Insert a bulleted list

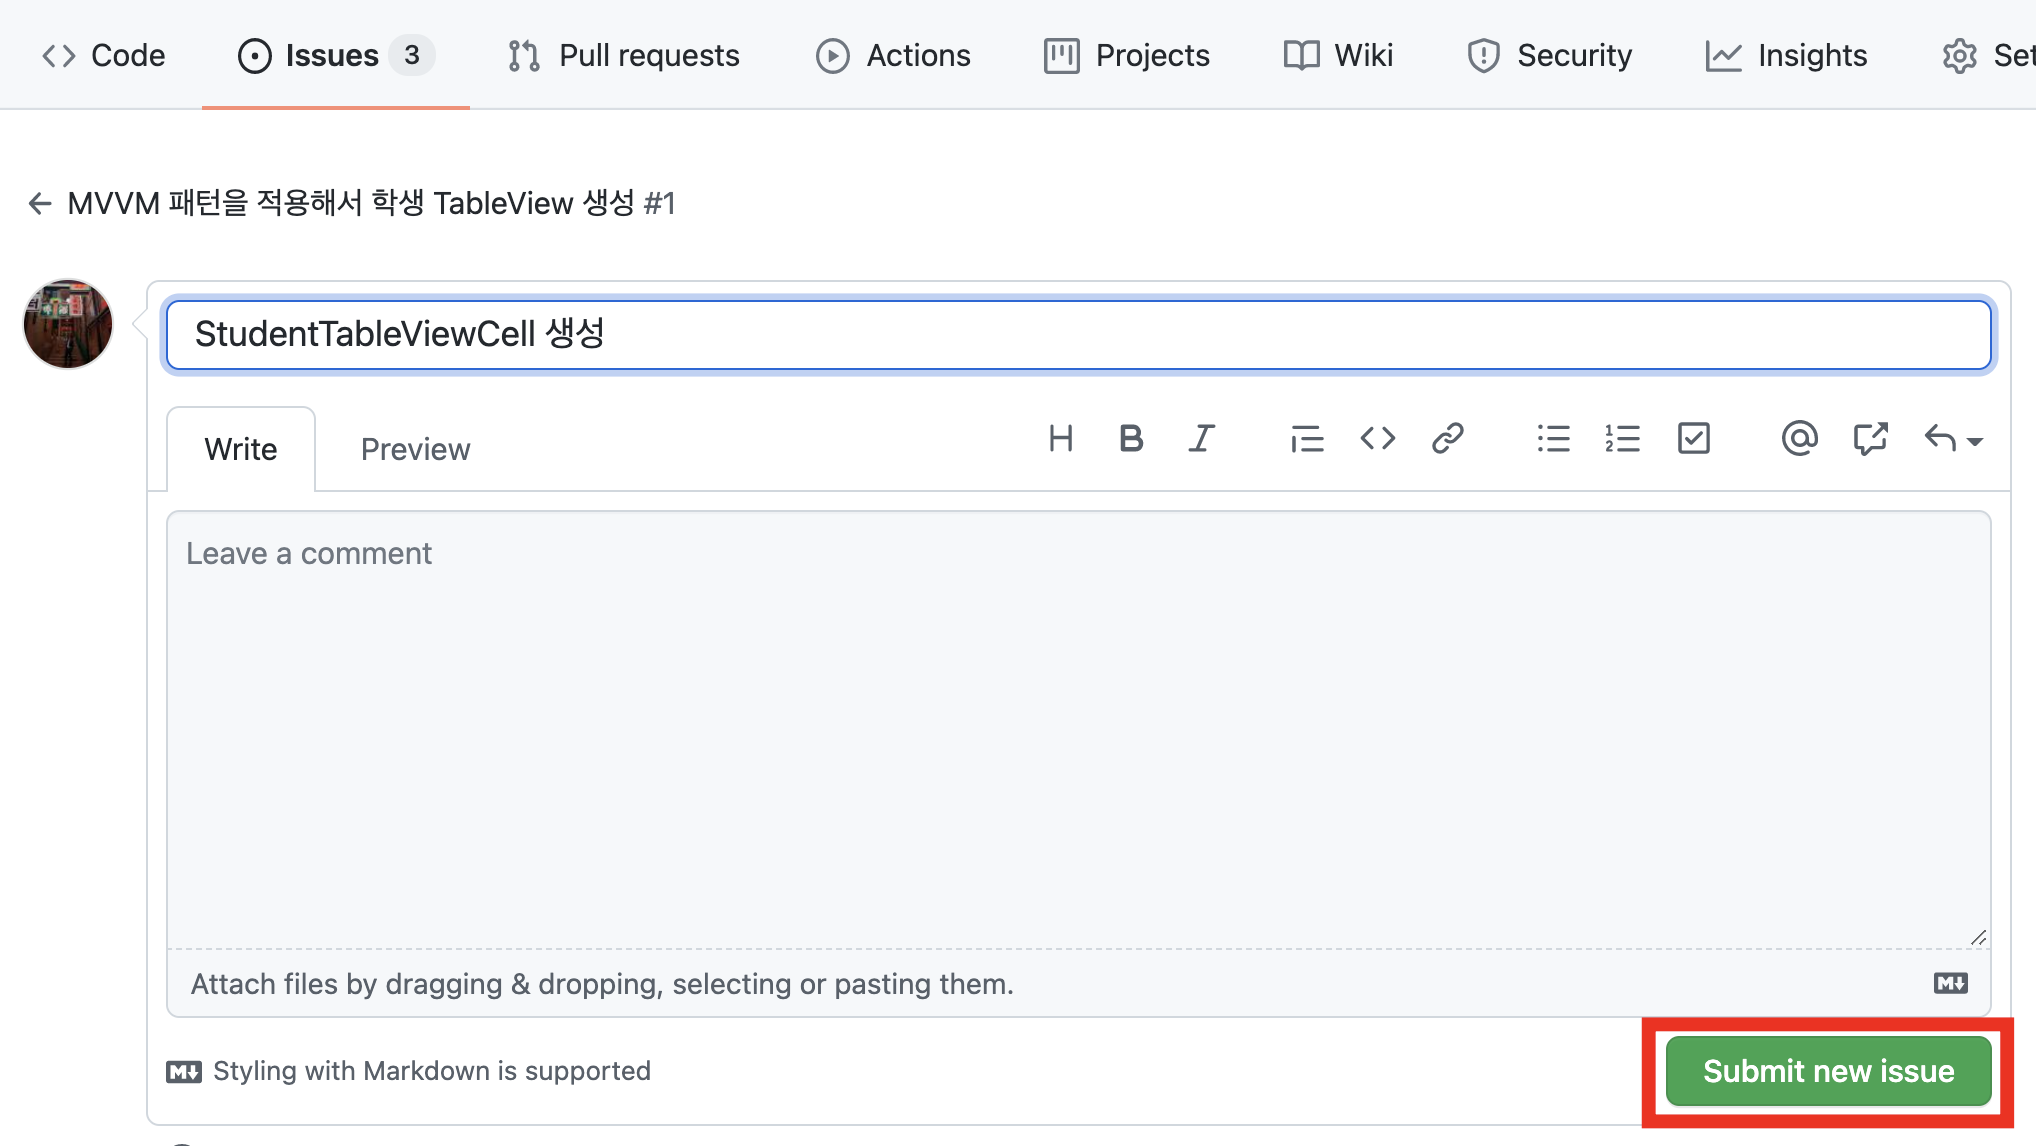(1553, 439)
